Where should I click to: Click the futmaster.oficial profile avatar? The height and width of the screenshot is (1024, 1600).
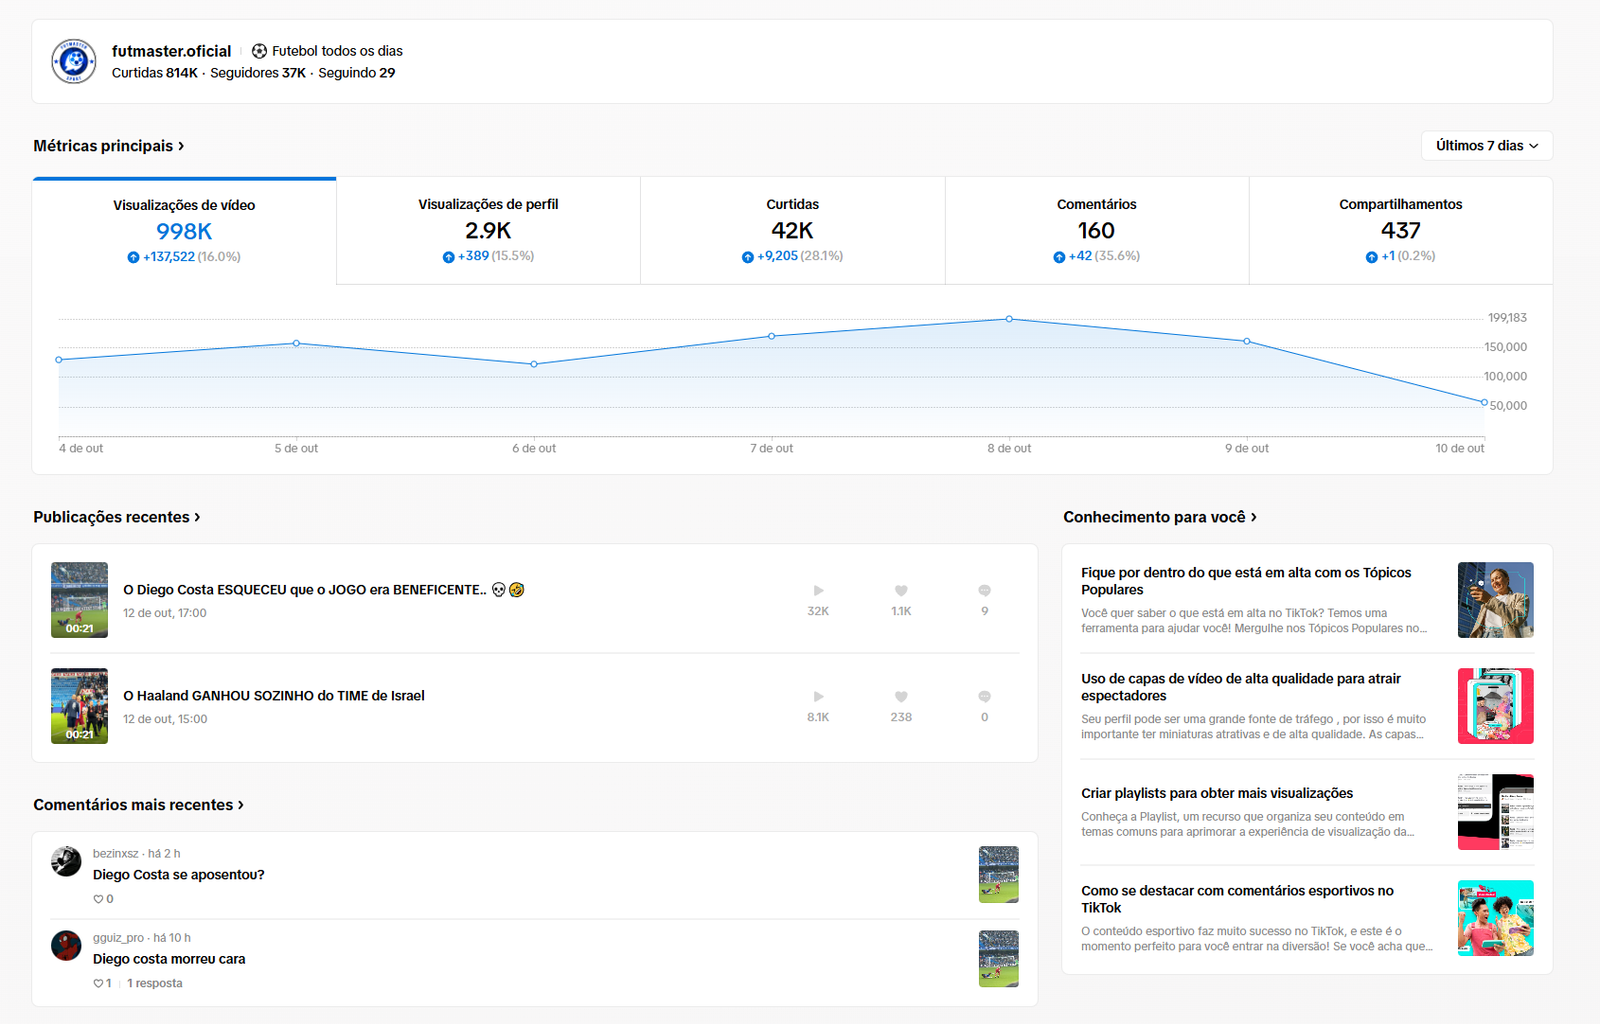point(74,62)
